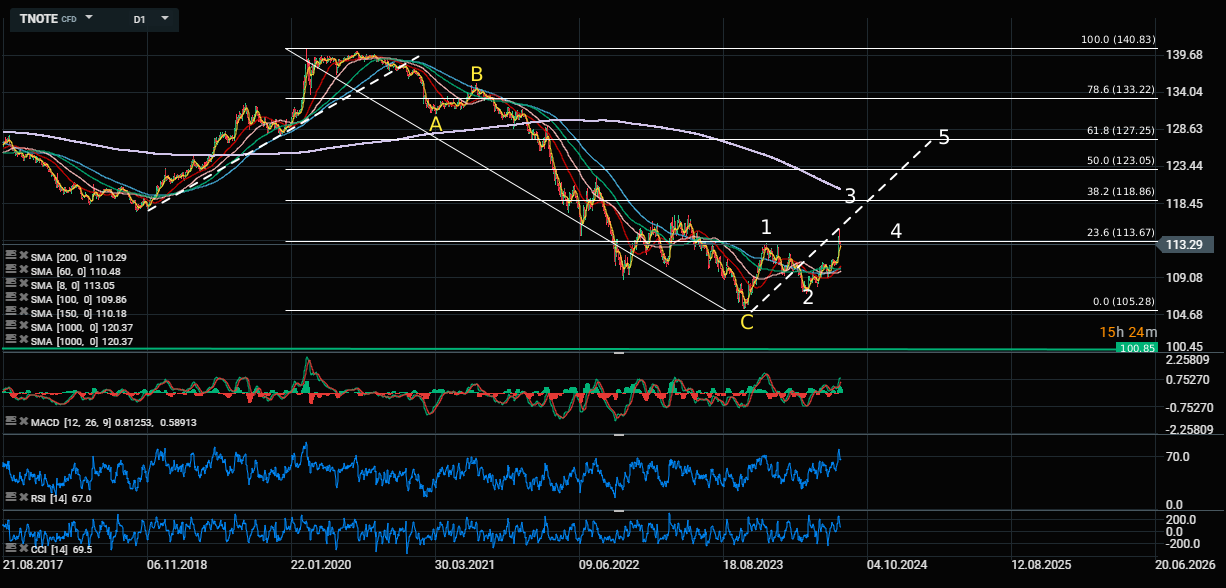The height and width of the screenshot is (588, 1226).
Task: Remove the SMA 200 indicator
Action: click(22, 257)
